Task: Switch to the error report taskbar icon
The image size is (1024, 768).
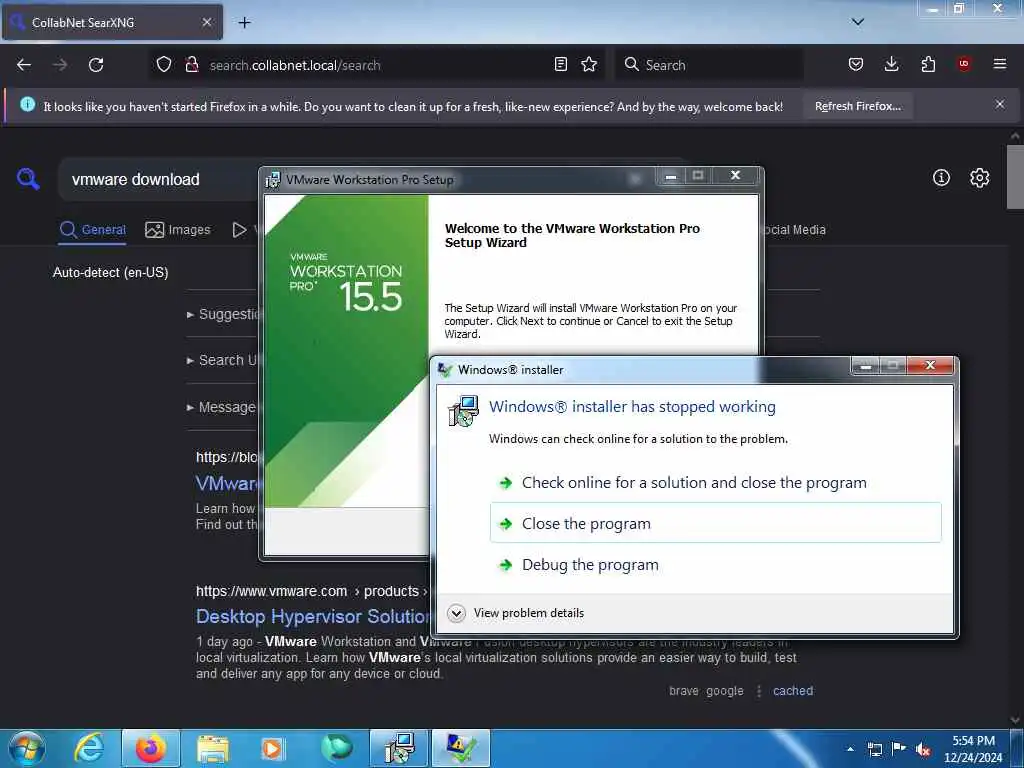Action: [x=460, y=748]
